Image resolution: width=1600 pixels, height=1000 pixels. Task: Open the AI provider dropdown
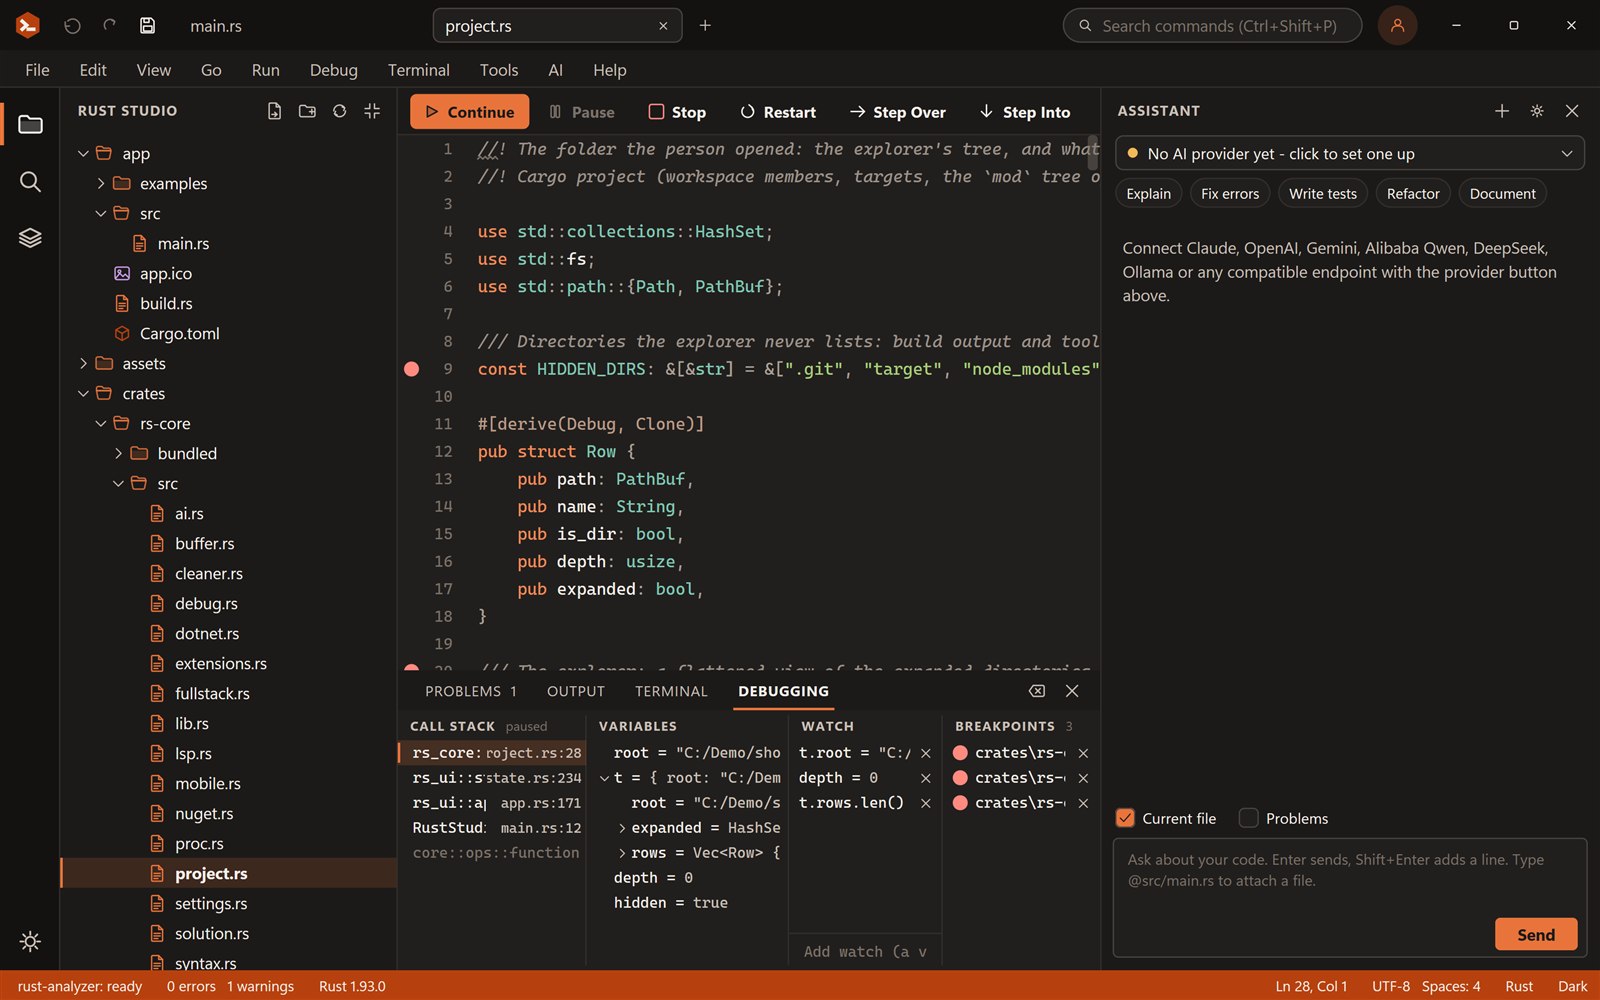pos(1349,154)
